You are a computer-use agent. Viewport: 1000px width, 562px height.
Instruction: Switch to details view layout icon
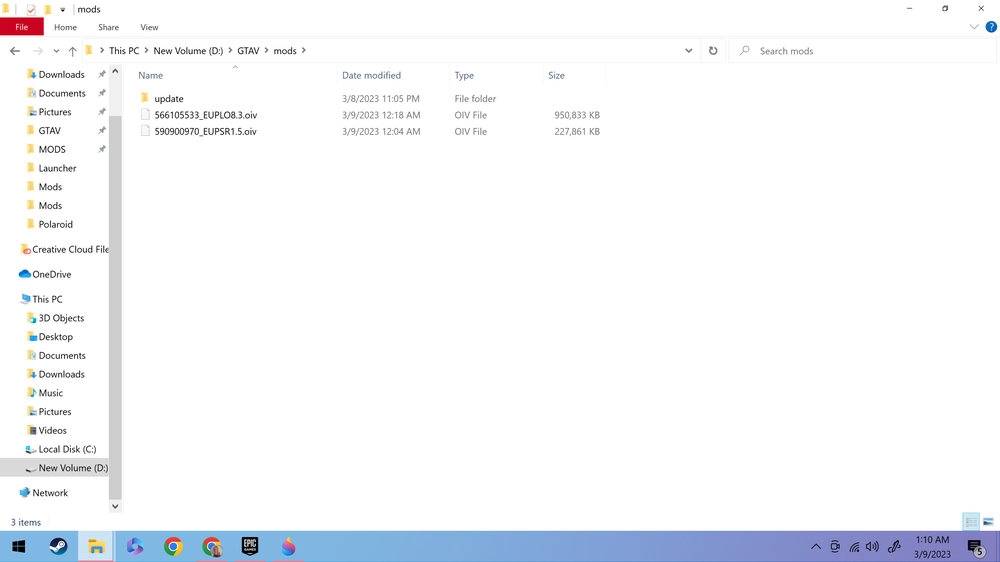[x=971, y=522]
